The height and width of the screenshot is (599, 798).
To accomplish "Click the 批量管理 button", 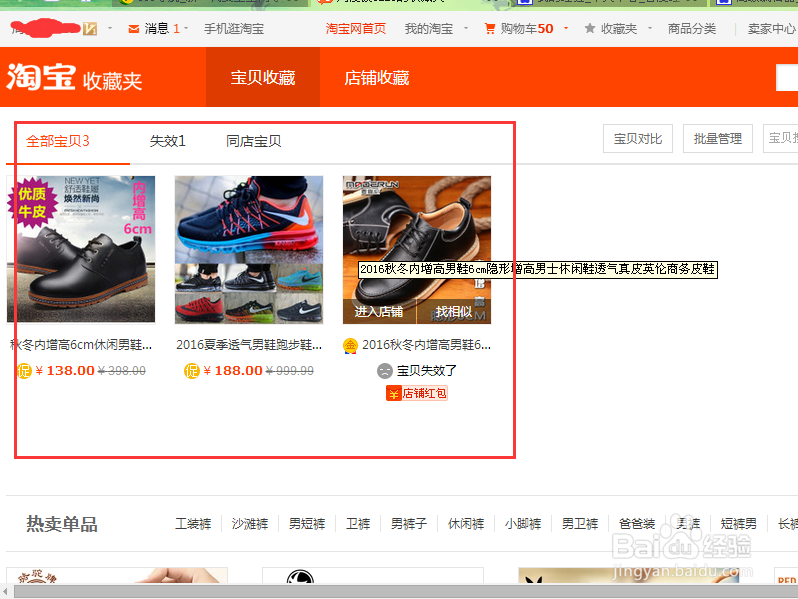I will pyautogui.click(x=718, y=138).
